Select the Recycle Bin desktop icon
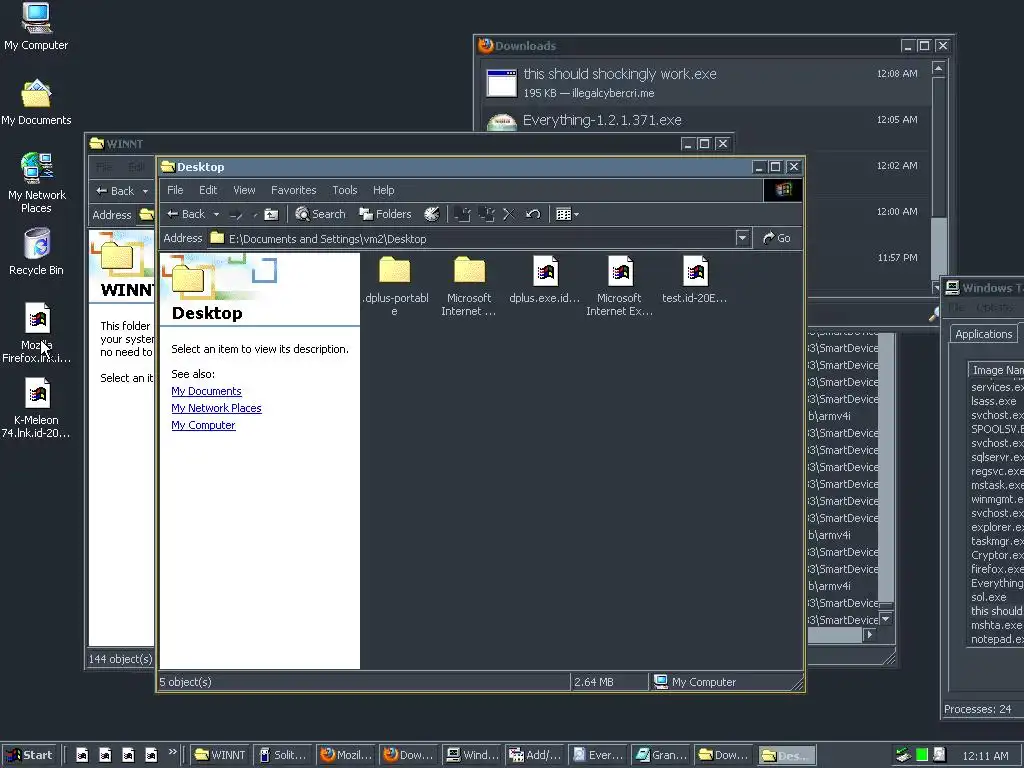The width and height of the screenshot is (1024, 768). coord(37,251)
